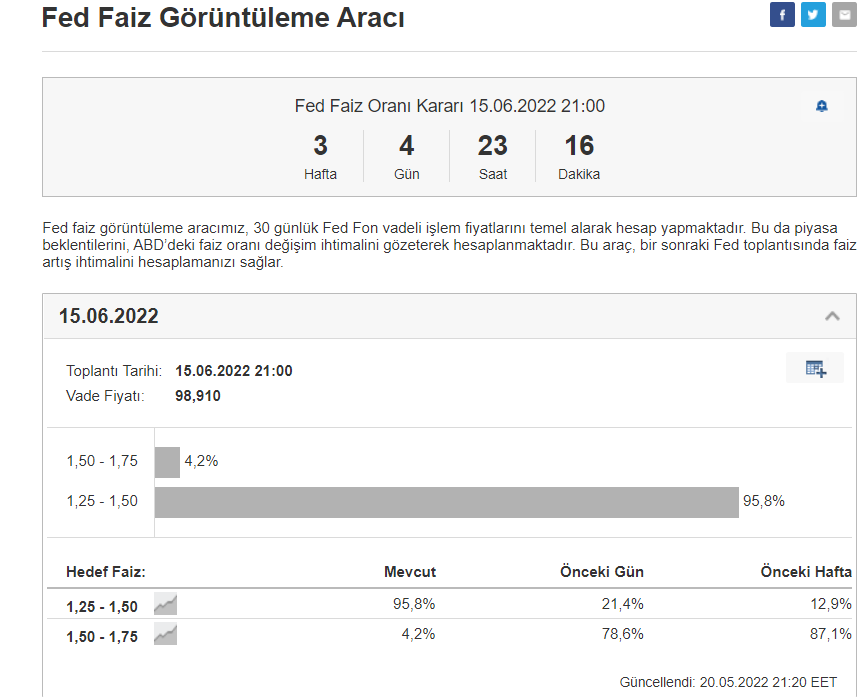Click the 4,2% probability bar
This screenshot has height=697, width=868.
coord(167,462)
